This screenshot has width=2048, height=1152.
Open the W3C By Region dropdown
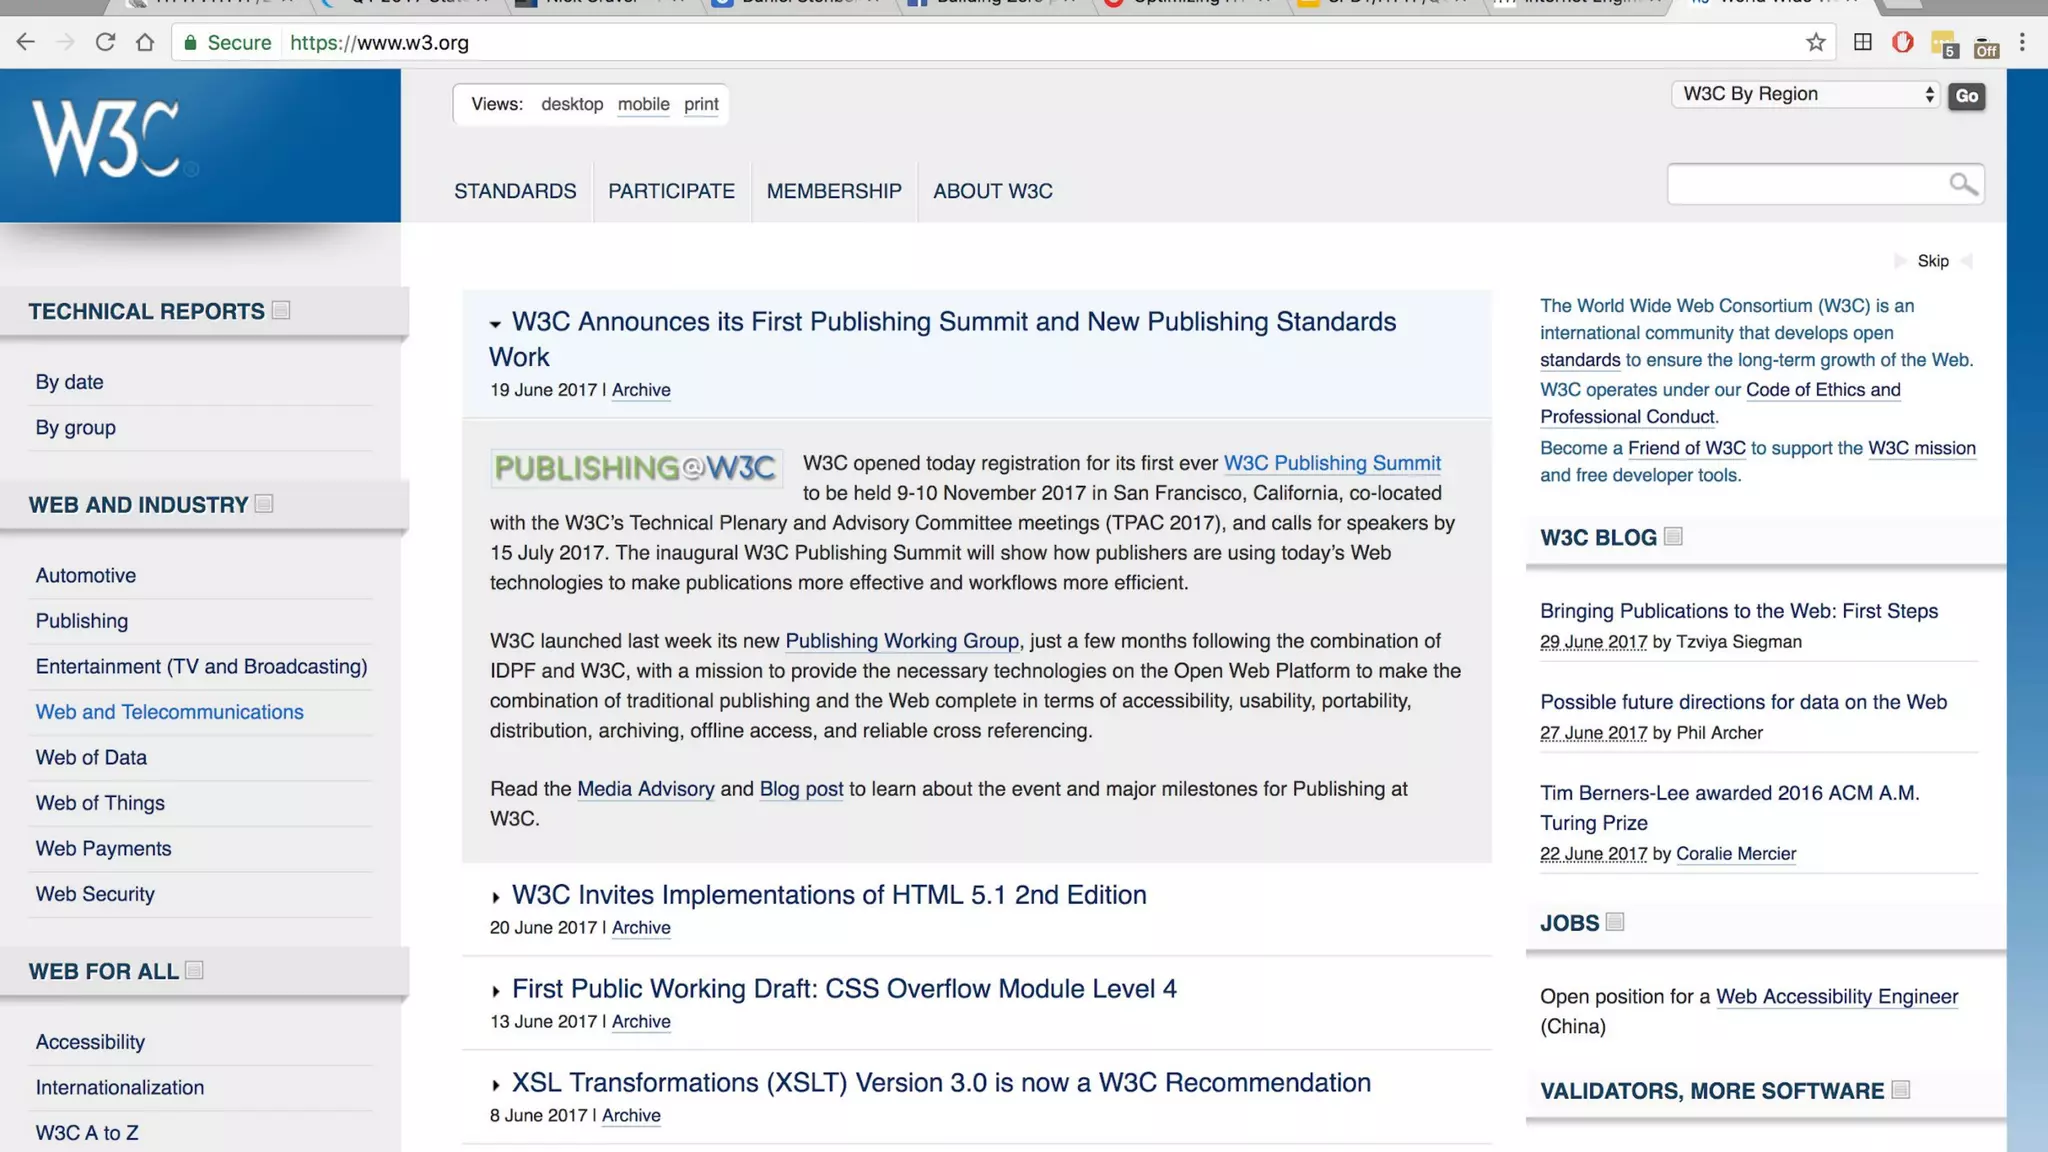pos(1805,94)
